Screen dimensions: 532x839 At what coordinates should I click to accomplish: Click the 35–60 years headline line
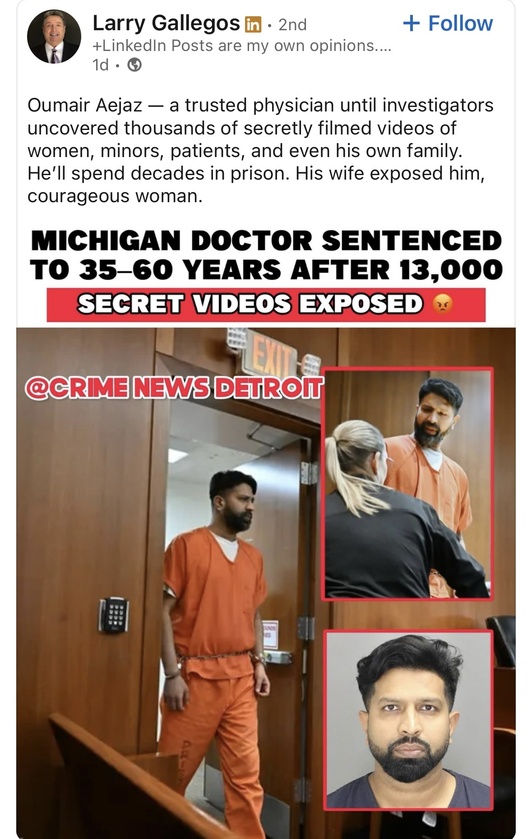266,269
